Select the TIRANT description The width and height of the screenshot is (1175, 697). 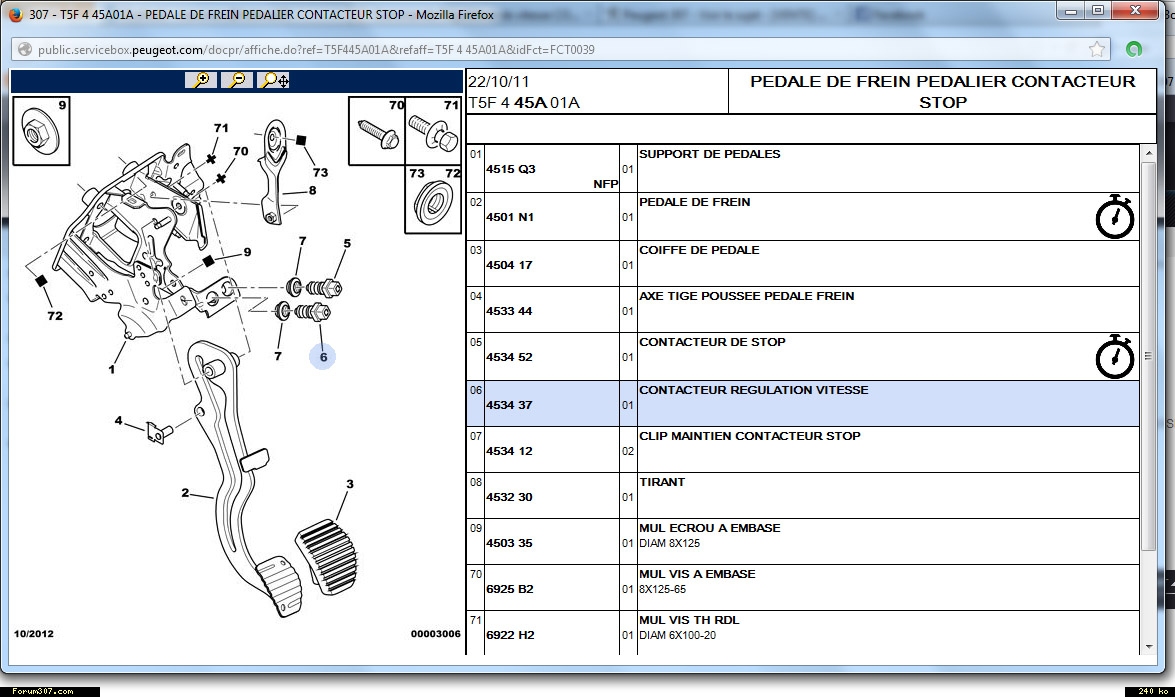tap(662, 483)
